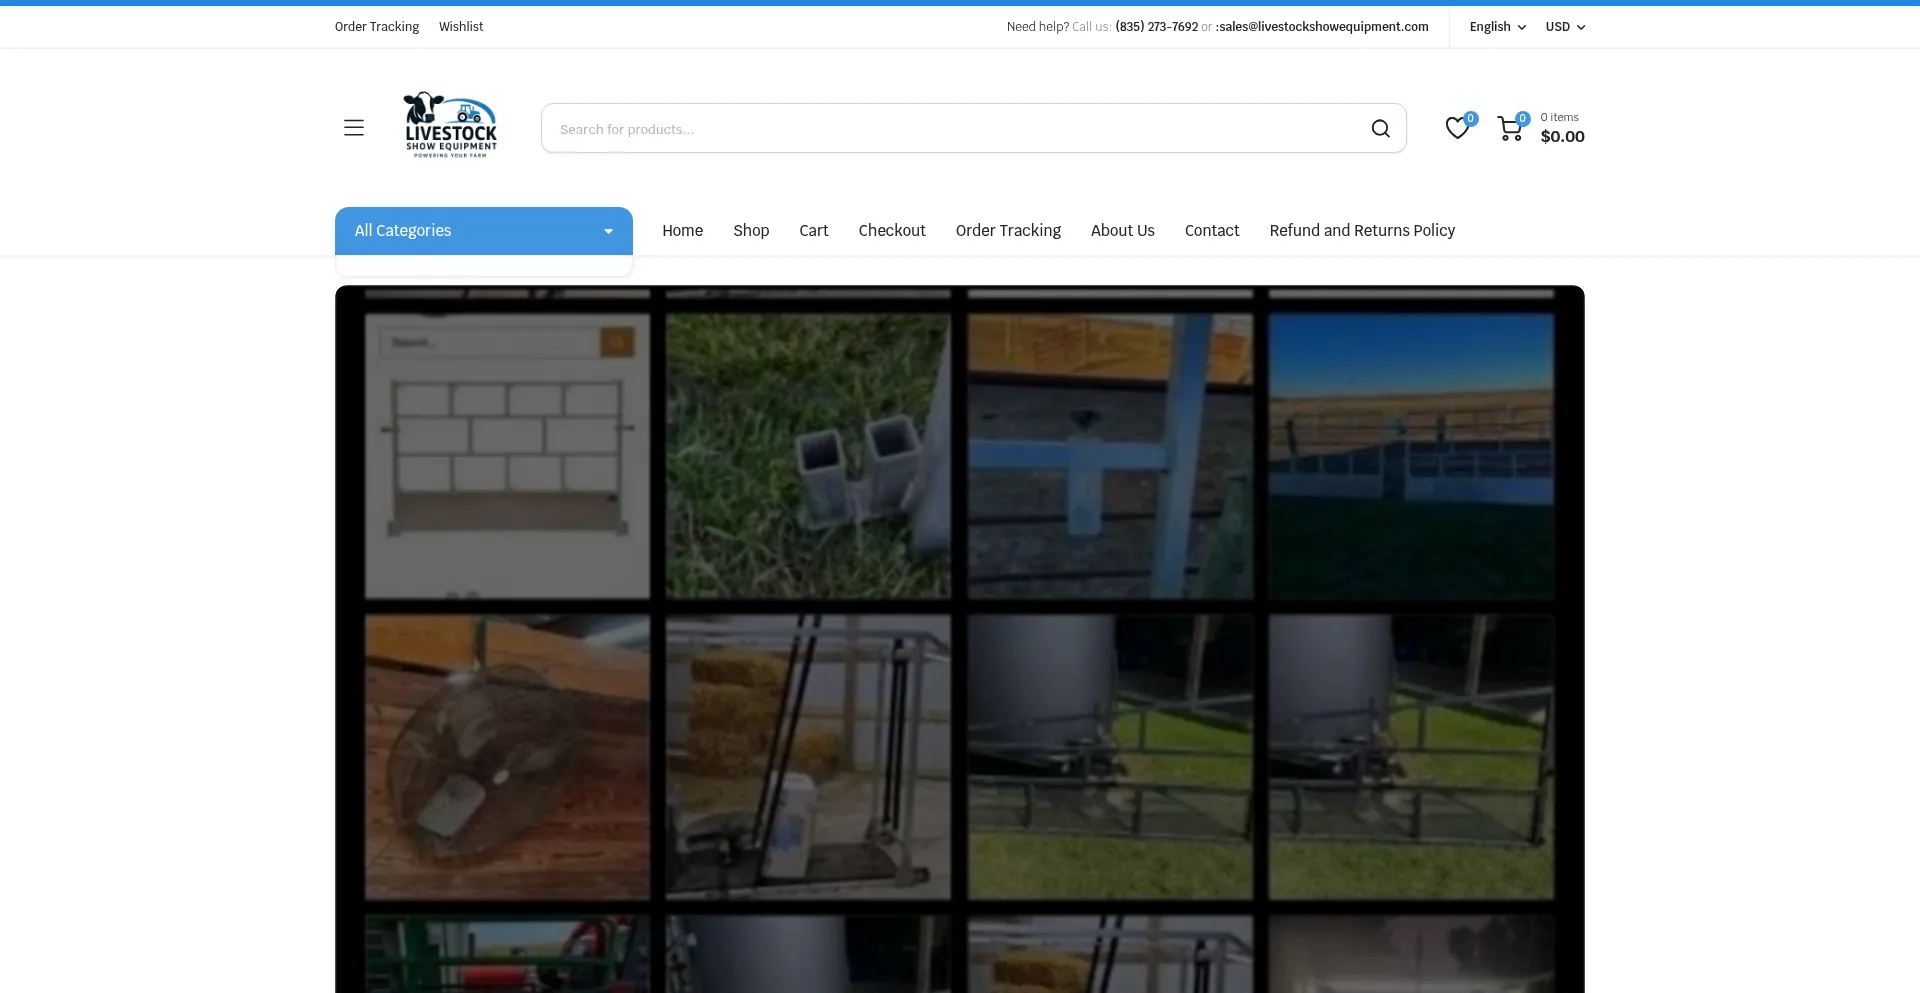The height and width of the screenshot is (993, 1920).
Task: Open the About Us page
Action: 1122,231
